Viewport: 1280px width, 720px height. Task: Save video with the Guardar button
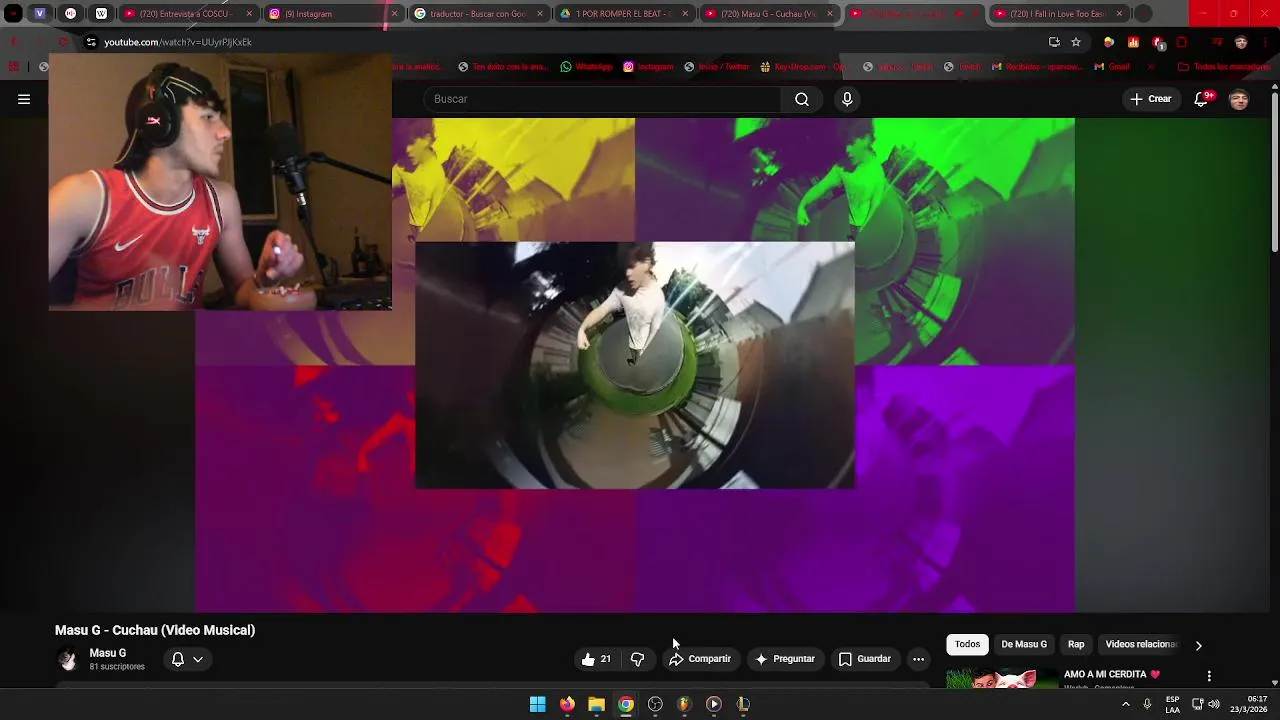click(x=865, y=659)
